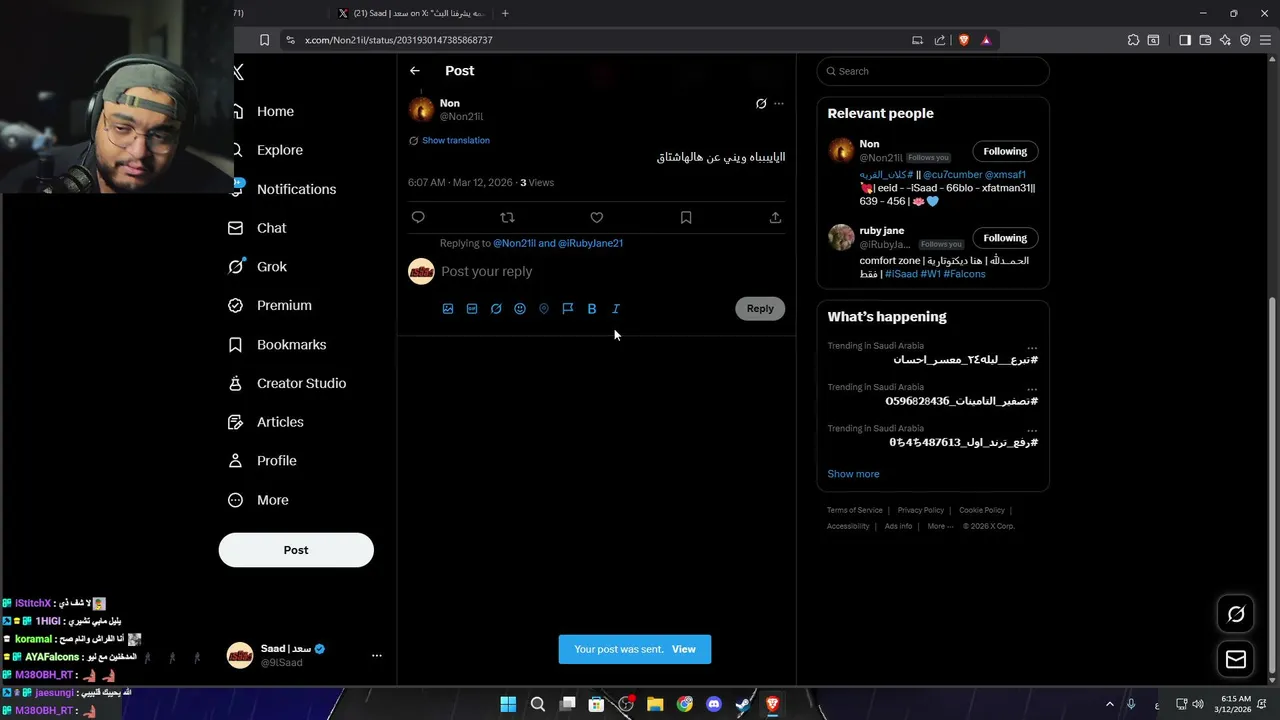Toggle Following for ruby jane
The width and height of the screenshot is (1280, 720).
click(x=1005, y=238)
